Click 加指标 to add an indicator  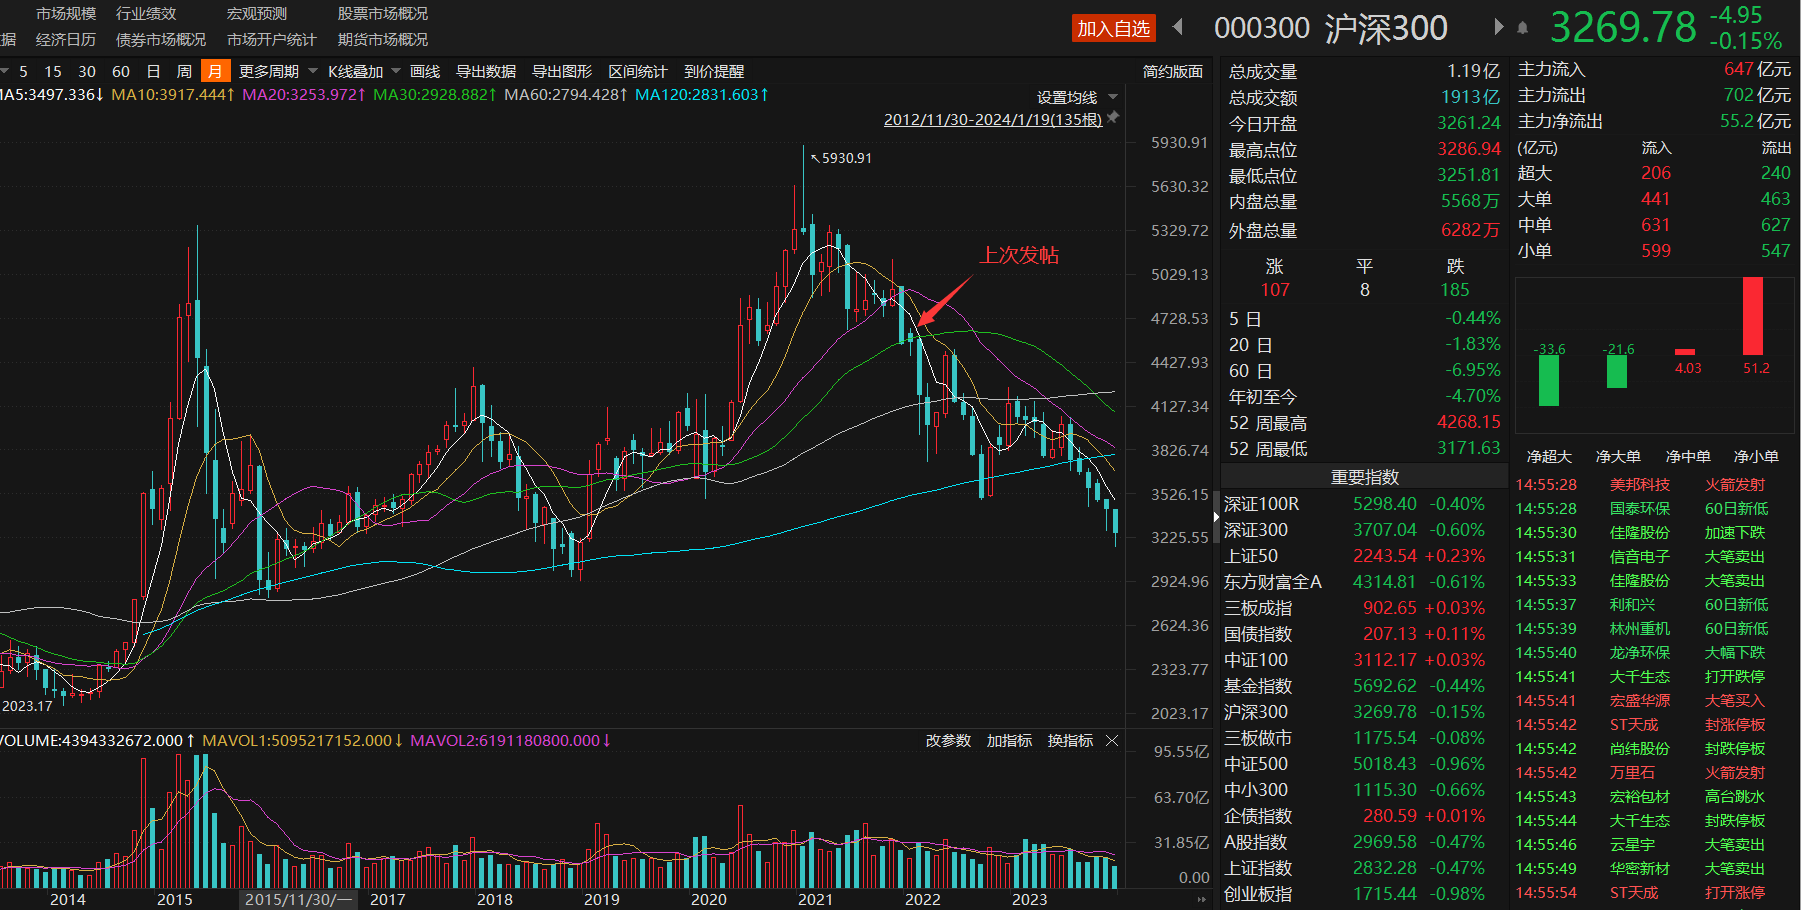coord(1009,740)
